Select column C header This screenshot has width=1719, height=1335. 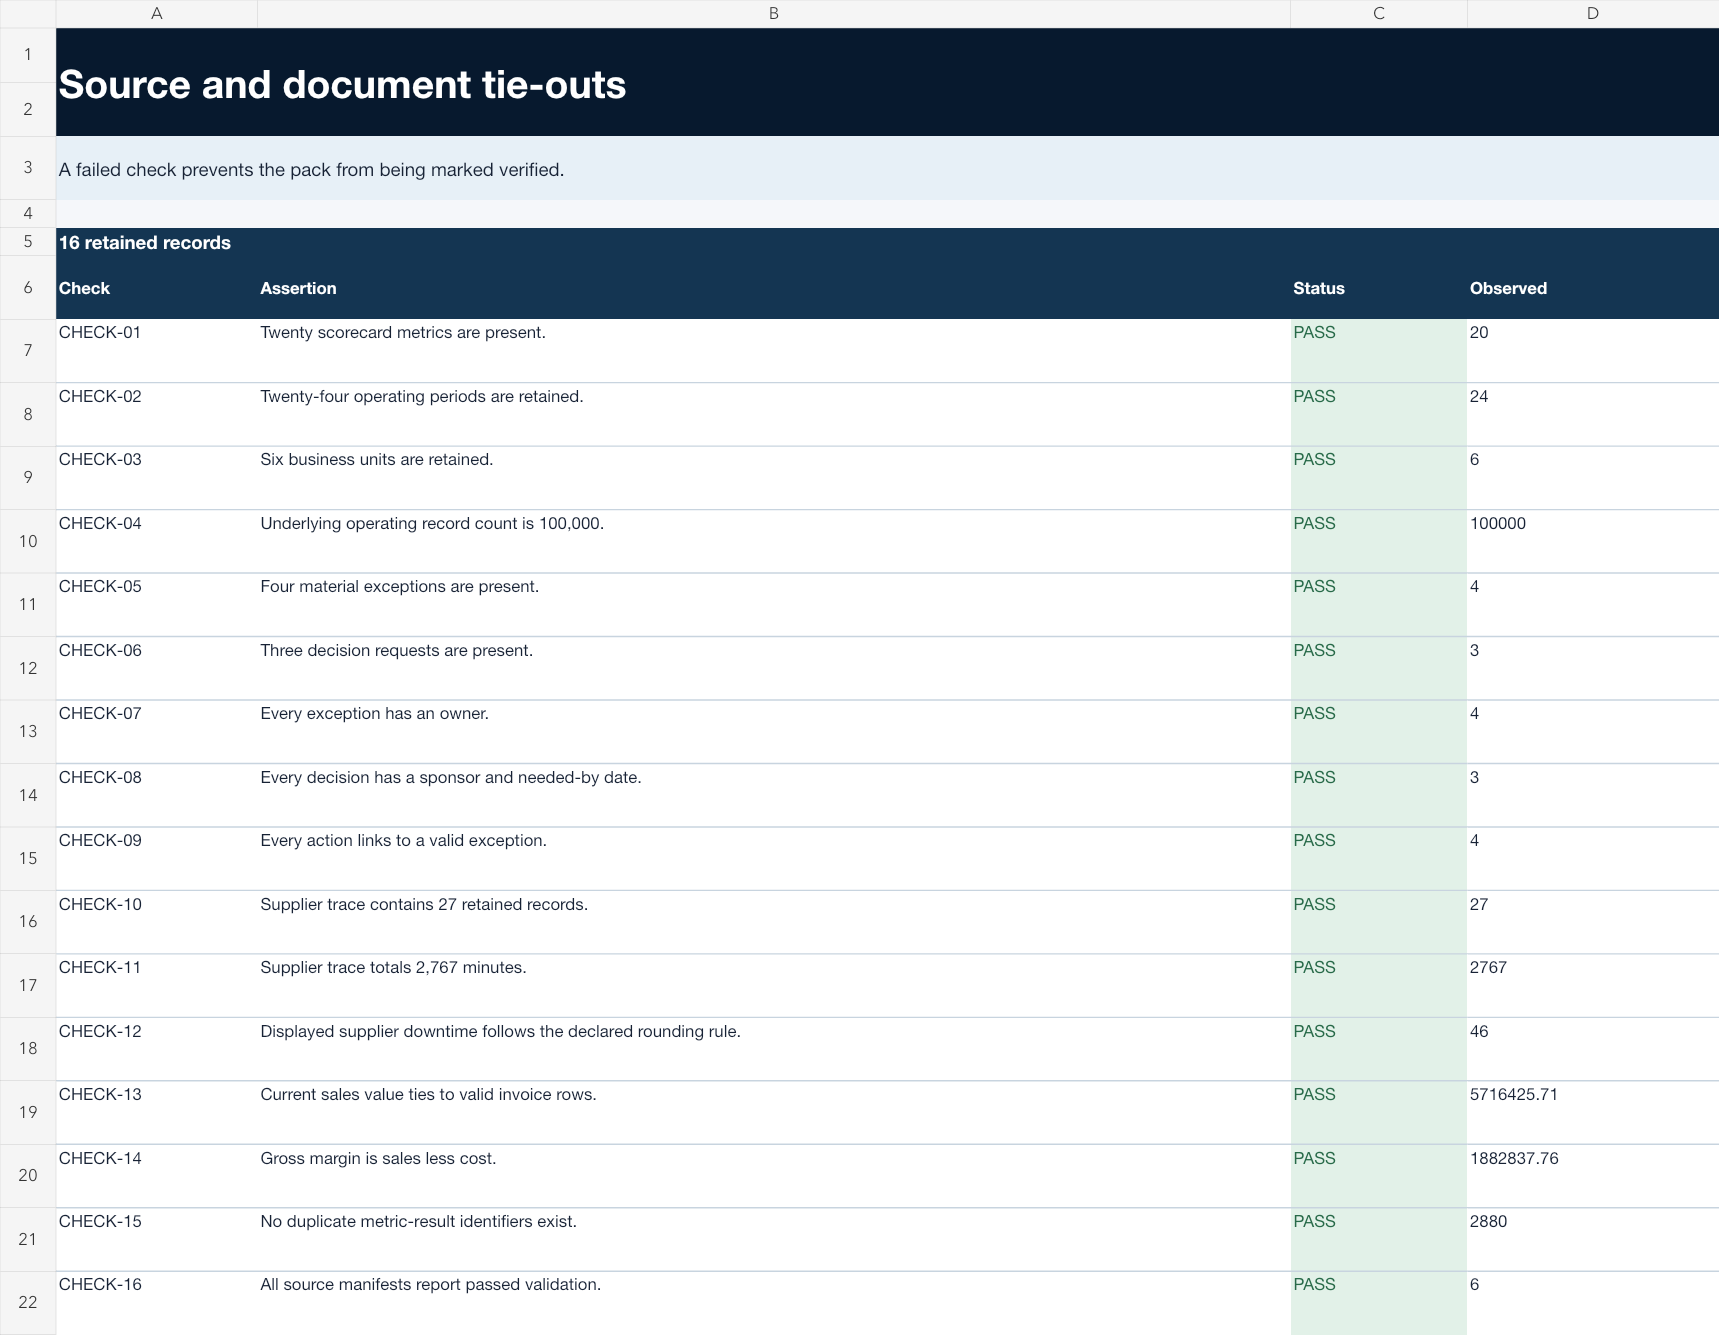(1378, 13)
